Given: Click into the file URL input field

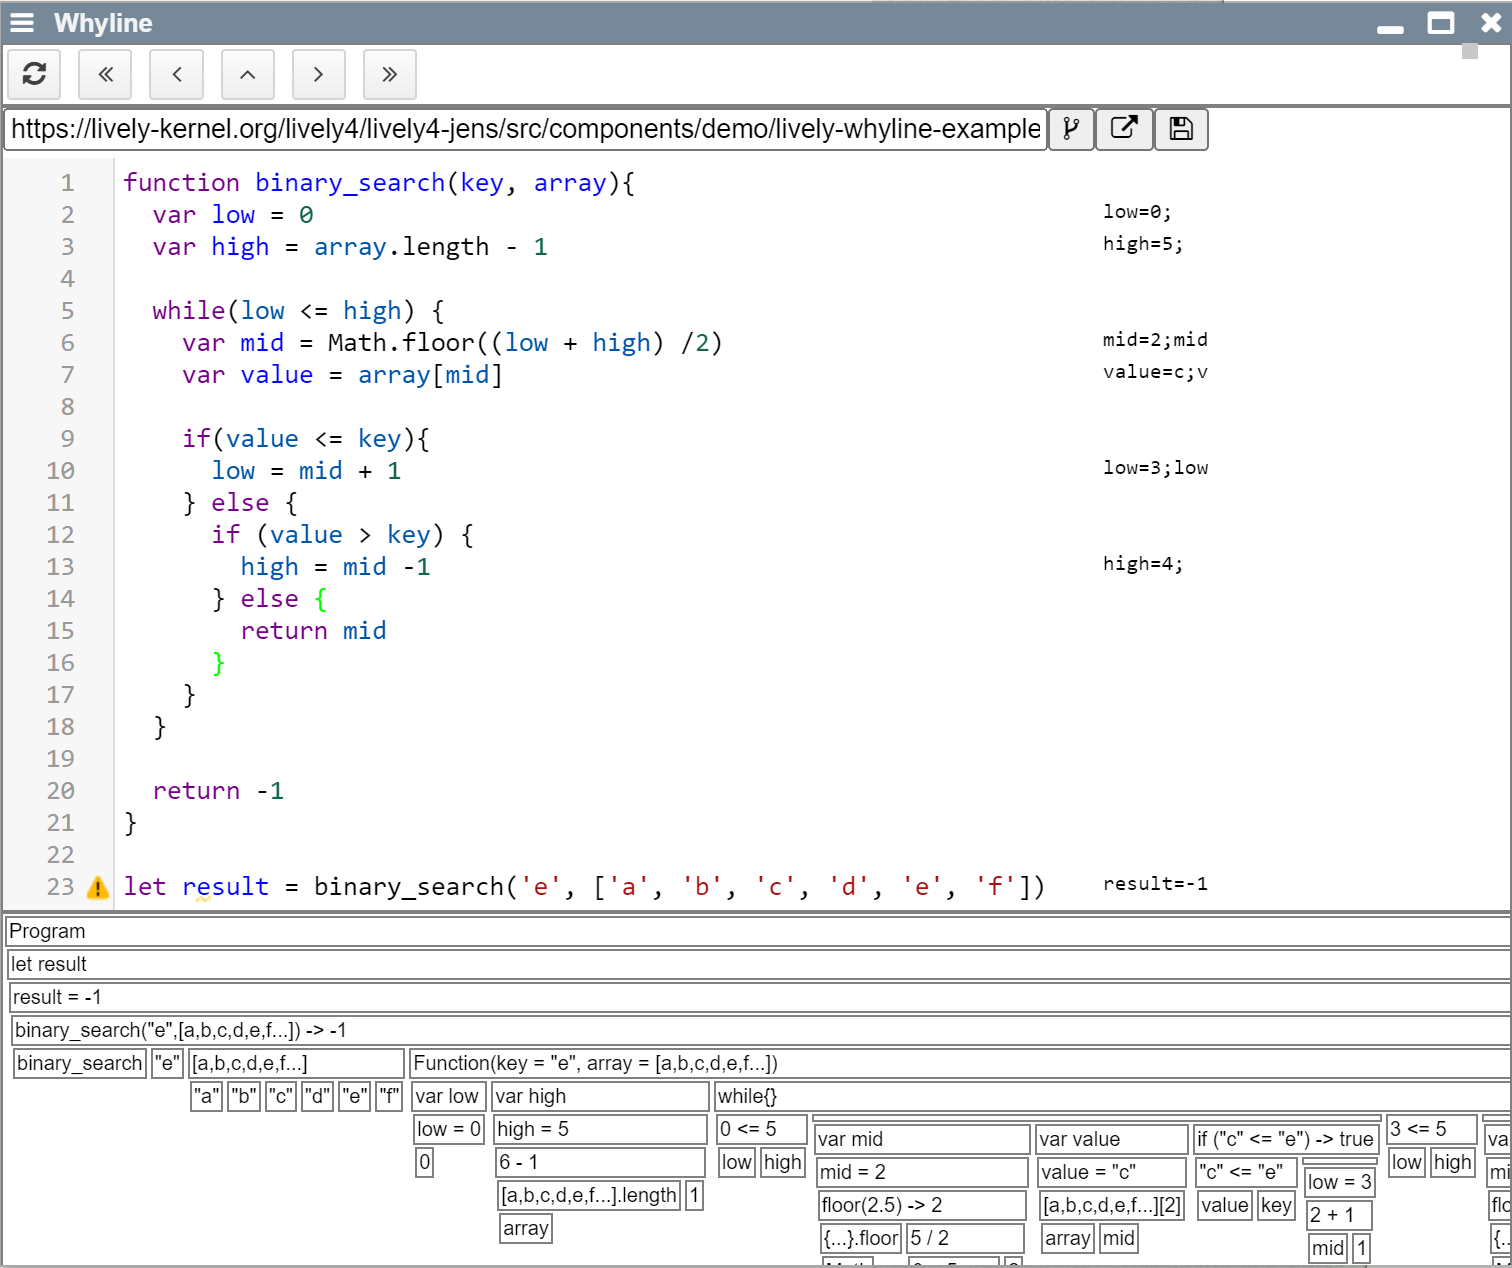Looking at the screenshot, I should (x=525, y=129).
